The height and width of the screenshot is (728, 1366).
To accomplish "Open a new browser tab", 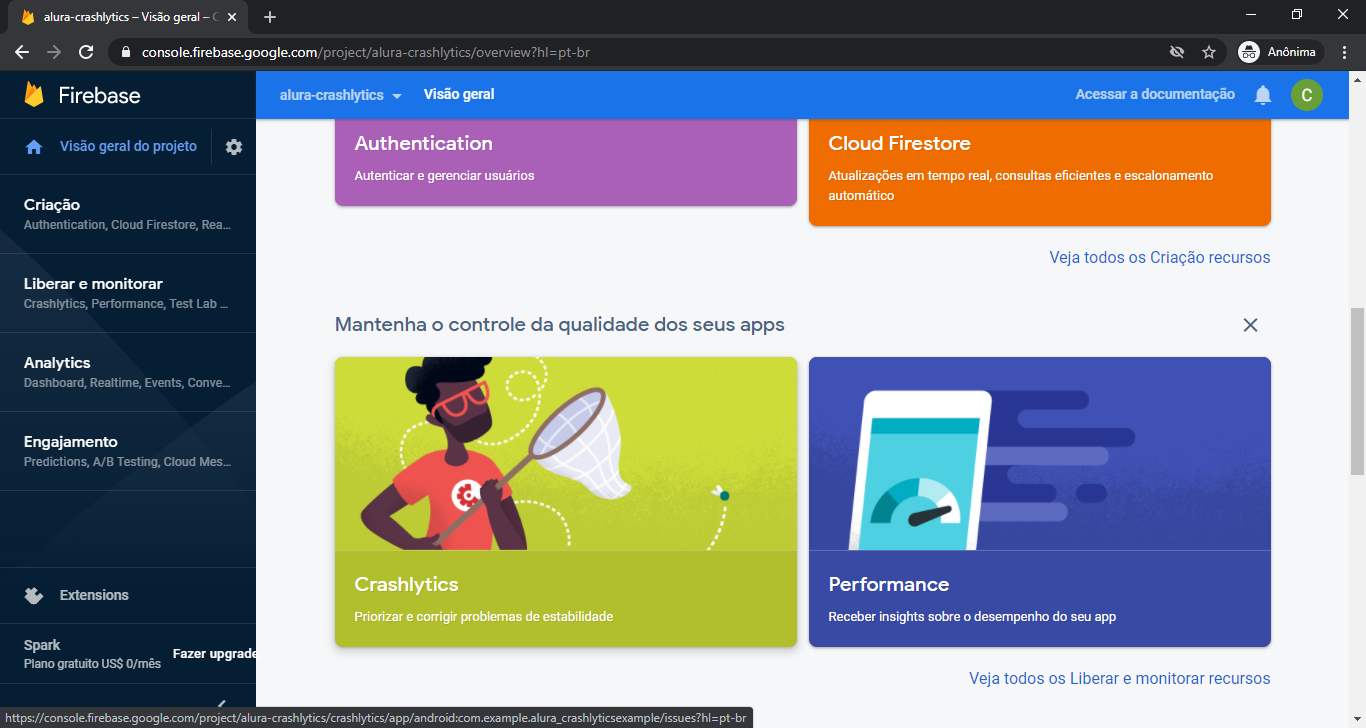I will pos(270,17).
